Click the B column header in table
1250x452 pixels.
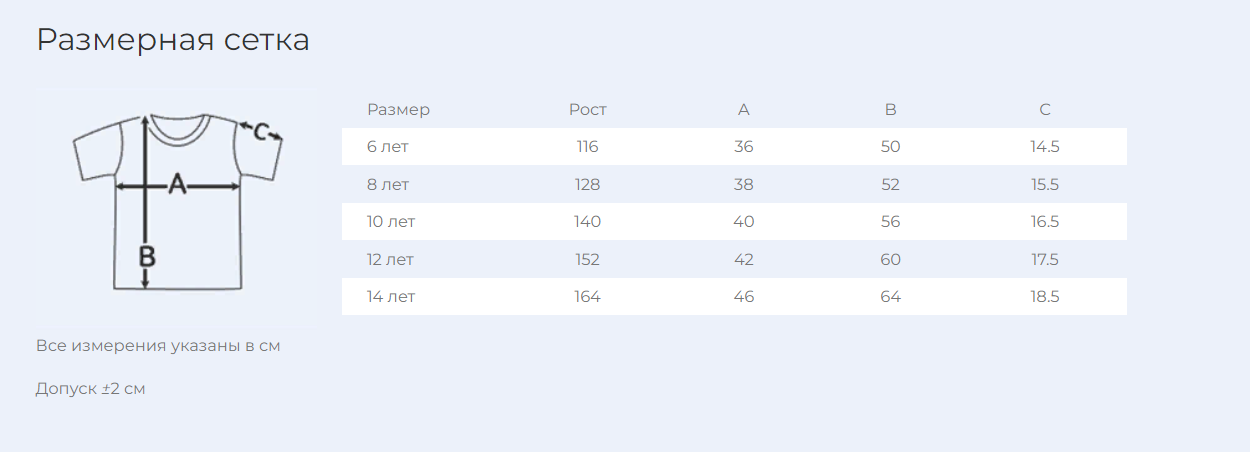(x=890, y=110)
